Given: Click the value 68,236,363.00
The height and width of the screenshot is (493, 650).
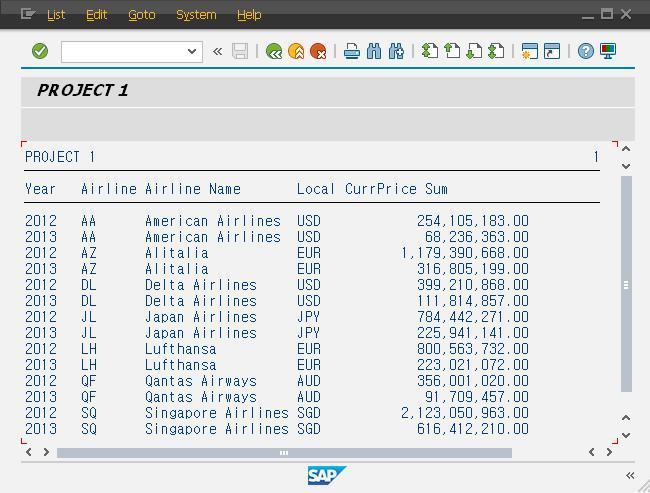Looking at the screenshot, I should point(477,237).
